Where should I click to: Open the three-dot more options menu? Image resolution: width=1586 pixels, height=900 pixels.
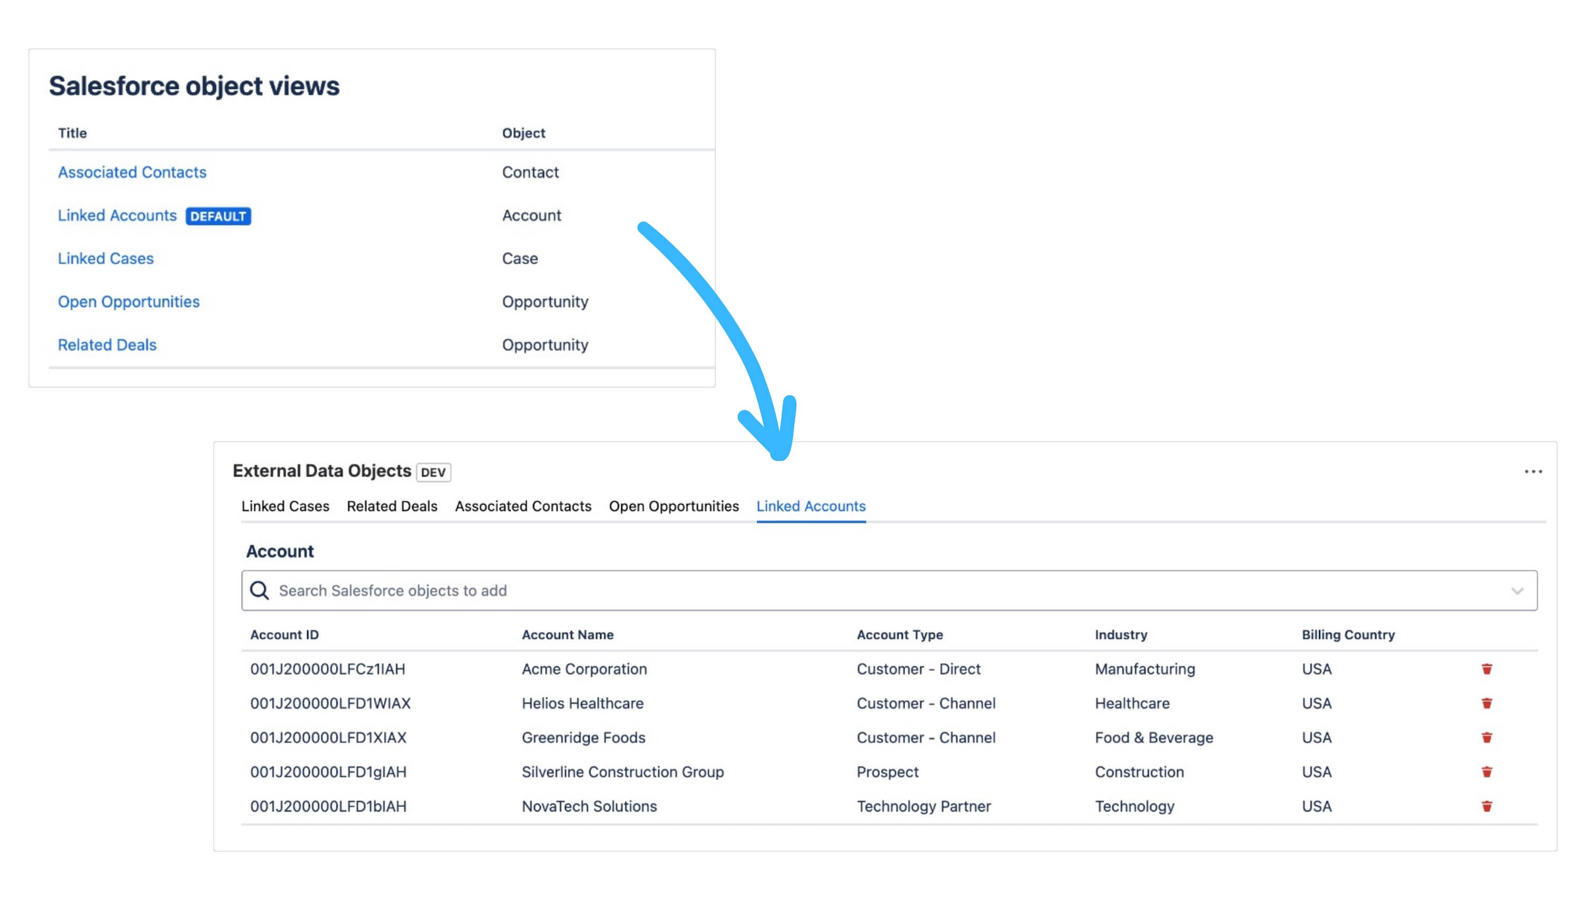(x=1533, y=471)
